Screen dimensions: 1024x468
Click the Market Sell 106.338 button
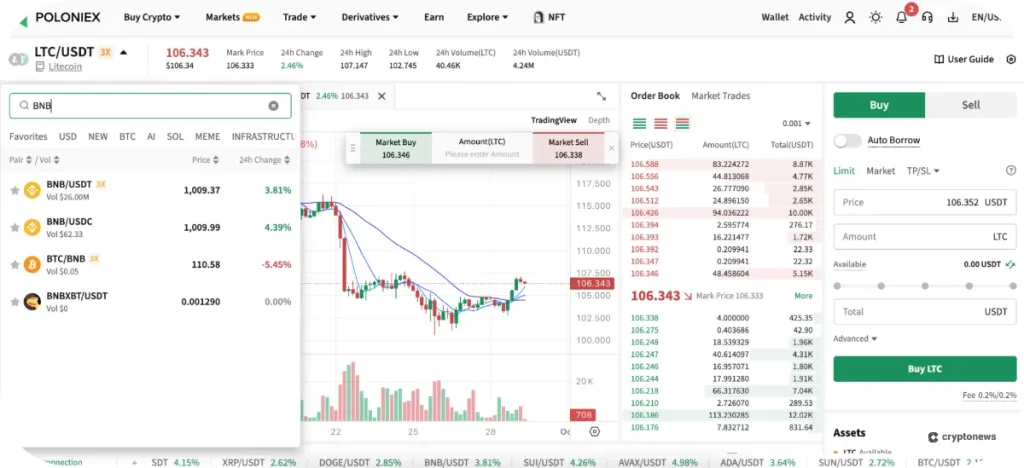[568, 148]
